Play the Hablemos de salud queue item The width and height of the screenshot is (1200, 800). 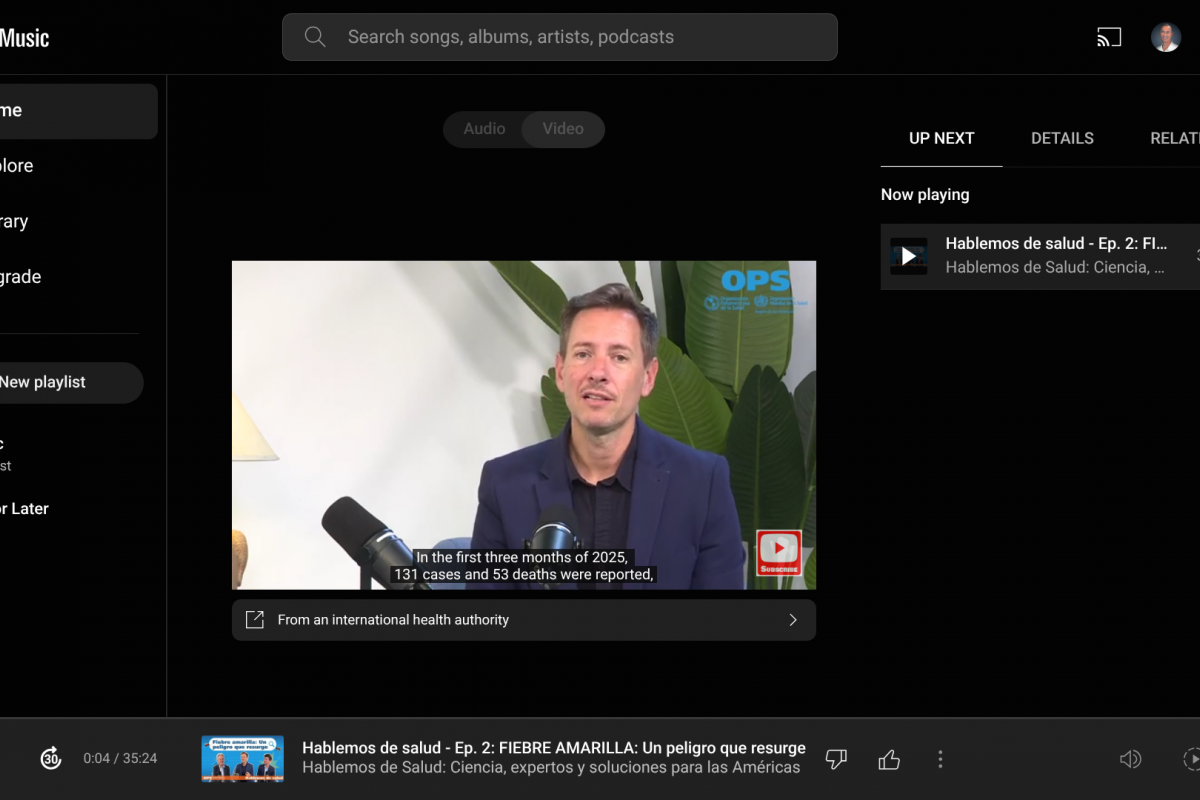(909, 256)
